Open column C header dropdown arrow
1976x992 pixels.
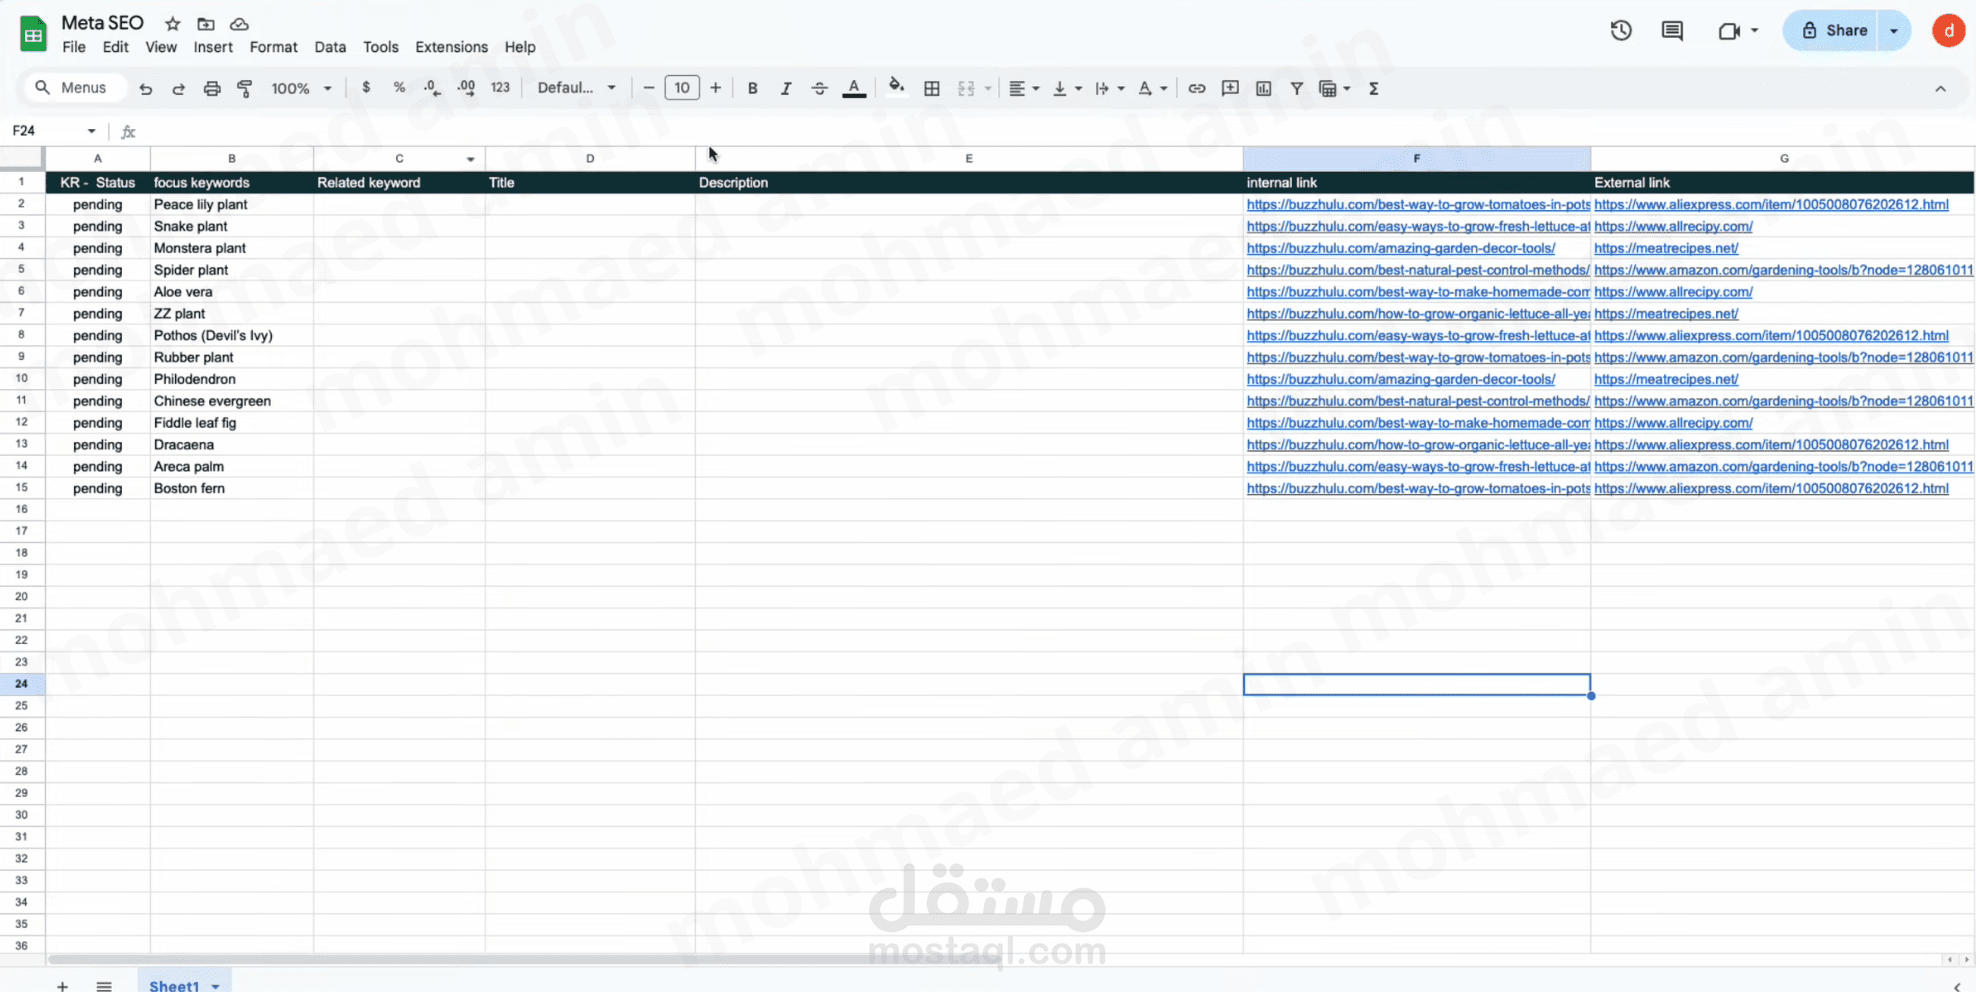(470, 159)
